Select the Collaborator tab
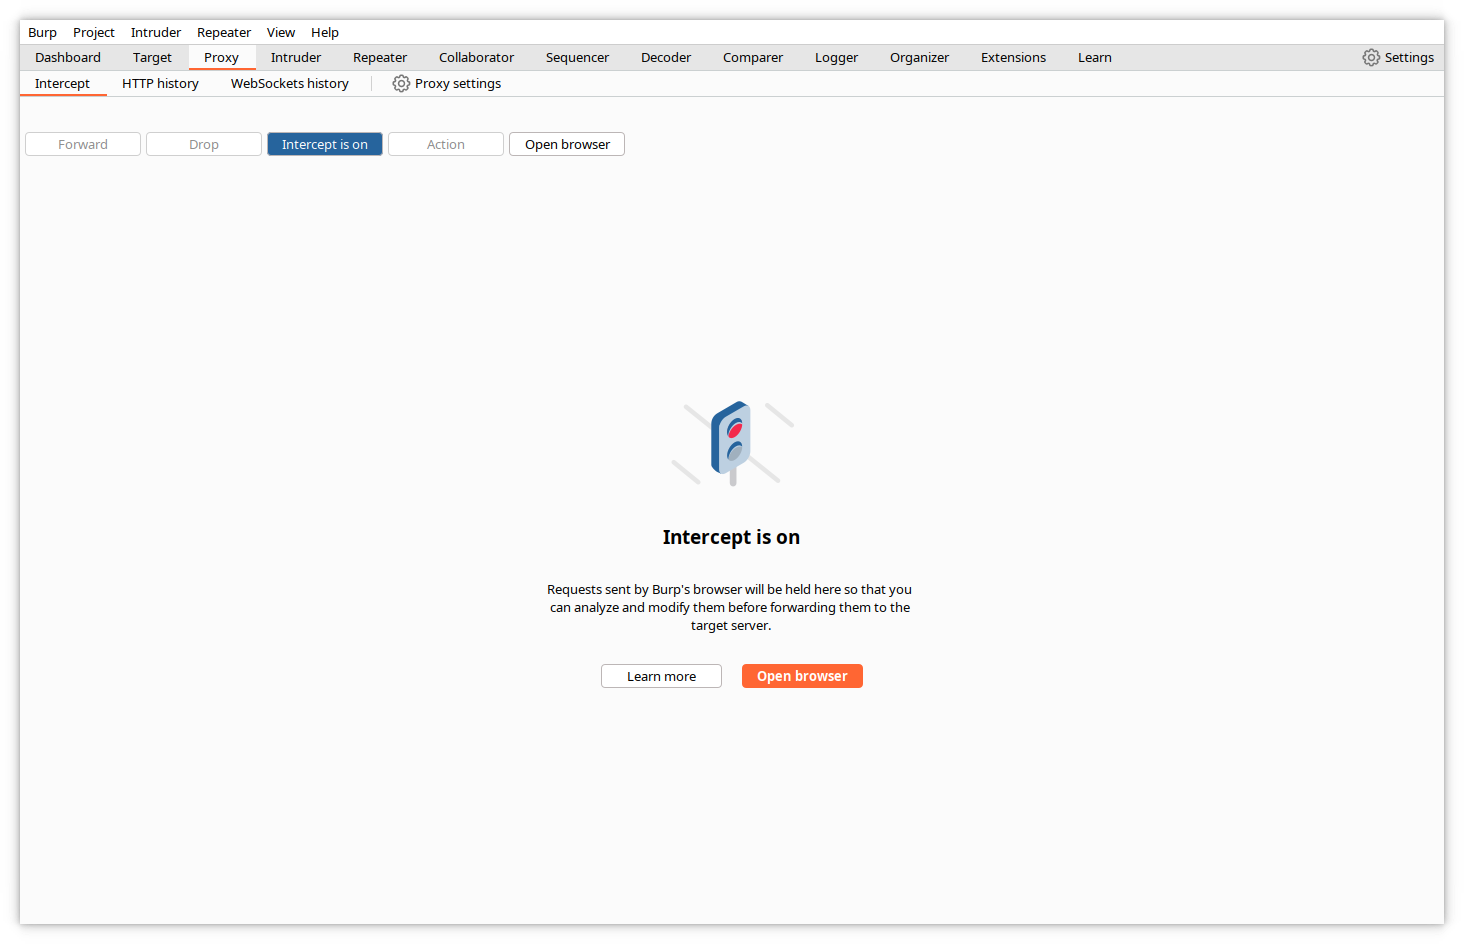The image size is (1464, 944). click(x=476, y=58)
